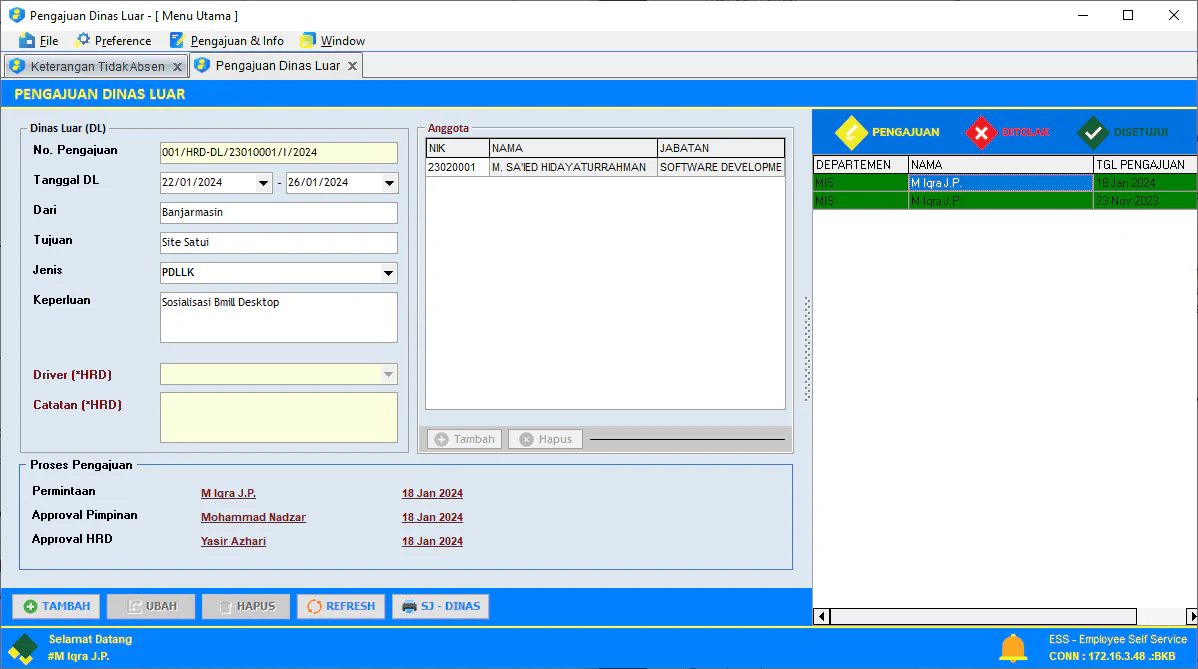Click Hapus button under Anggota list

pyautogui.click(x=546, y=439)
